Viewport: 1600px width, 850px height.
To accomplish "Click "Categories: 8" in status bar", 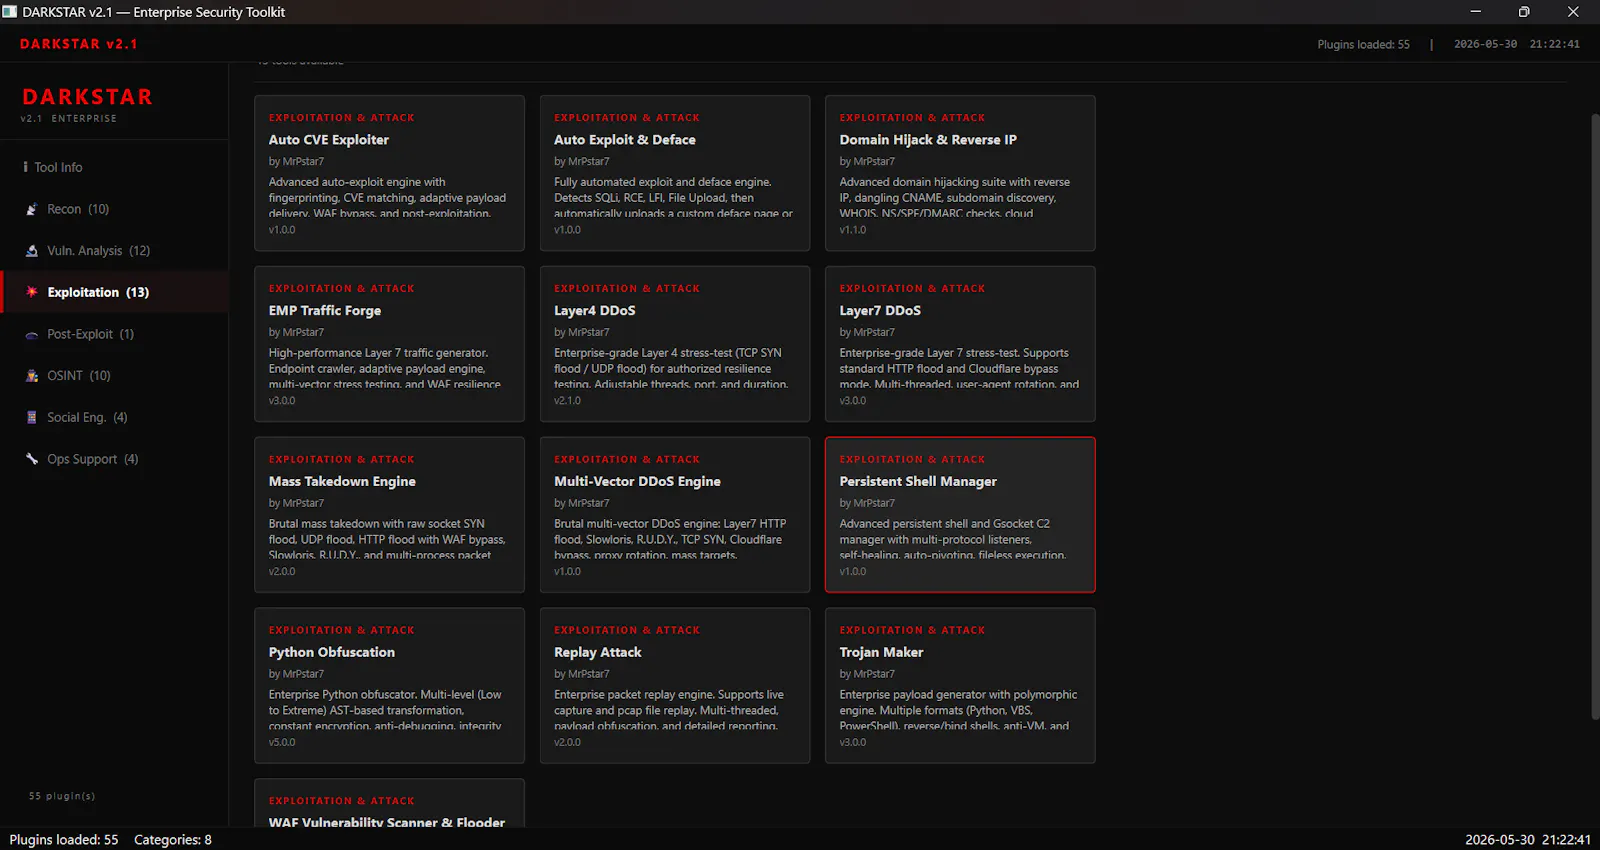I will [173, 840].
